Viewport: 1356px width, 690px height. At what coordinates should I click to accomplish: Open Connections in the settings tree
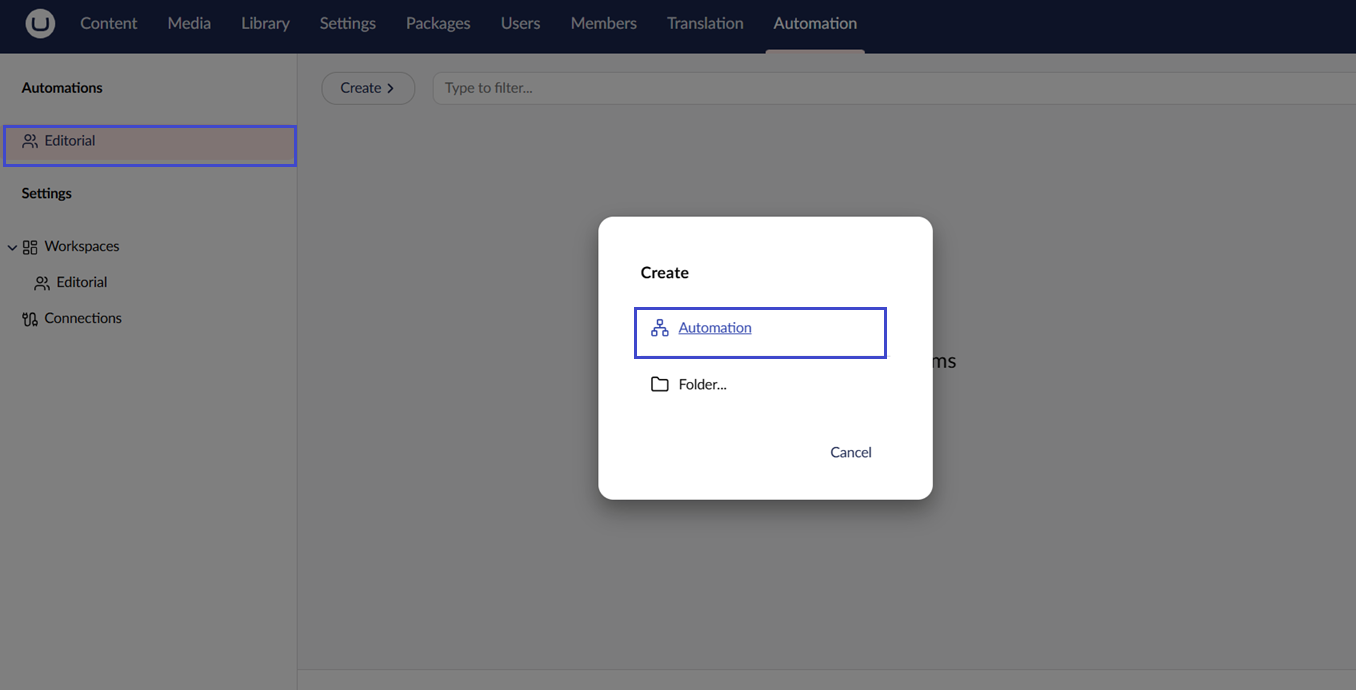[x=83, y=318]
